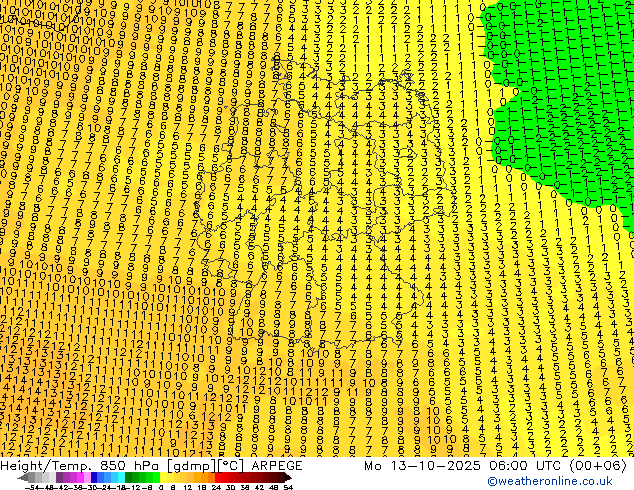
Task: Click the '54' label at the legend's right end
Action: pyautogui.click(x=287, y=487)
